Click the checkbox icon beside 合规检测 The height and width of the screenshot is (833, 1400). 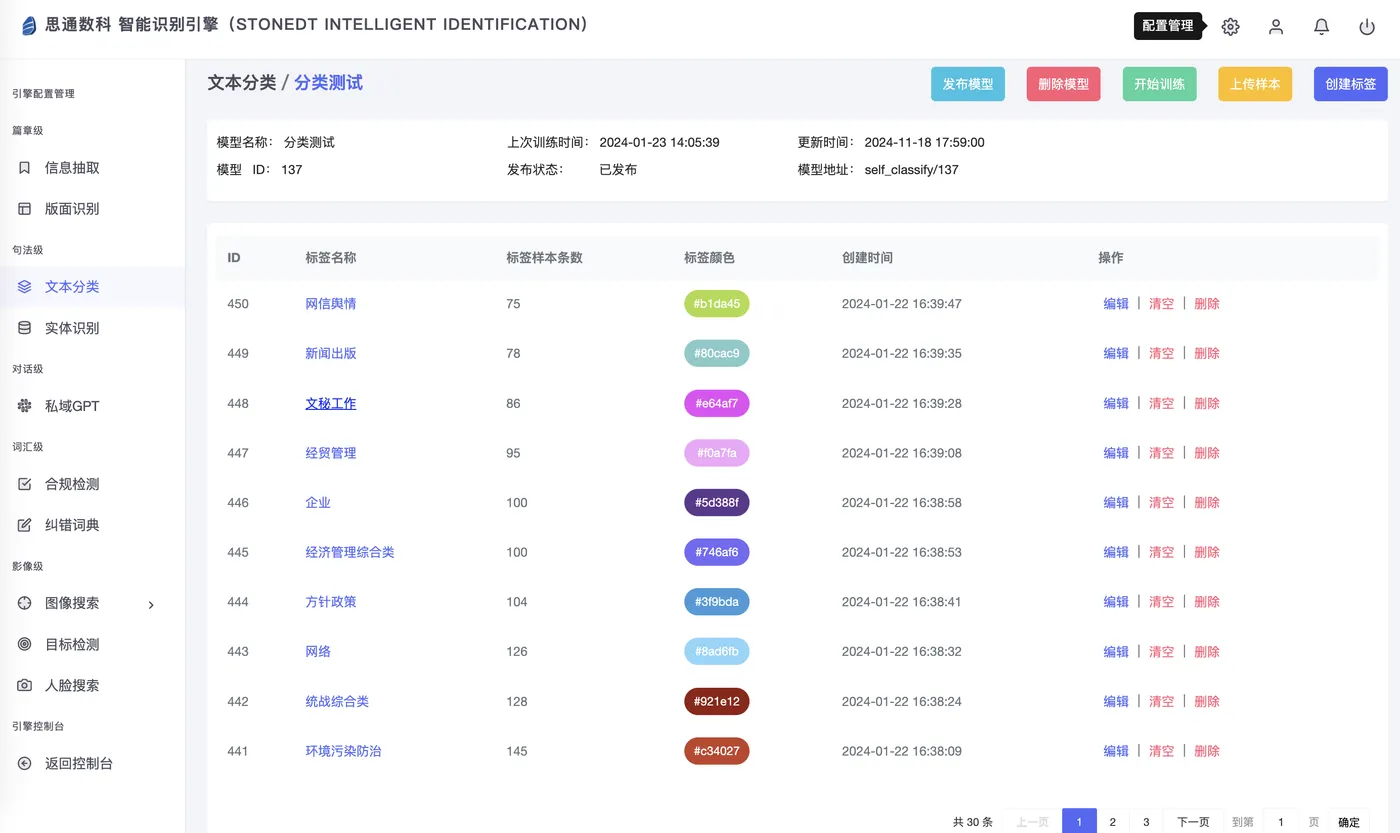point(25,484)
